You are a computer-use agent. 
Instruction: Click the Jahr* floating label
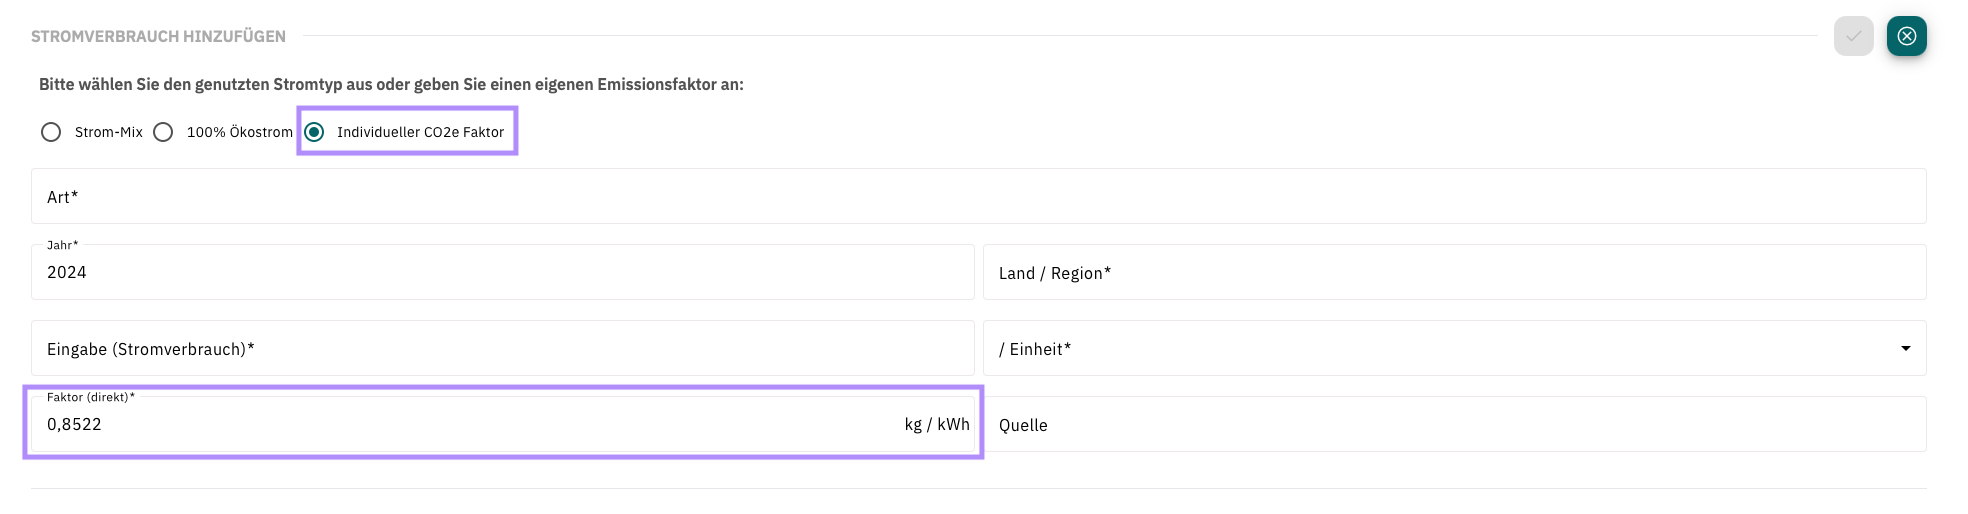[62, 245]
